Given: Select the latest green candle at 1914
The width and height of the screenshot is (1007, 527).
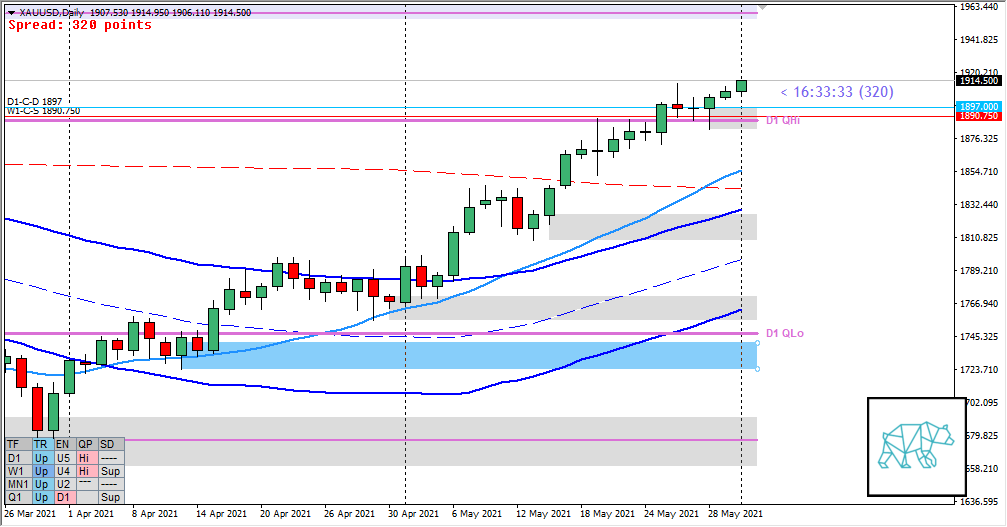Looking at the screenshot, I should tap(741, 86).
